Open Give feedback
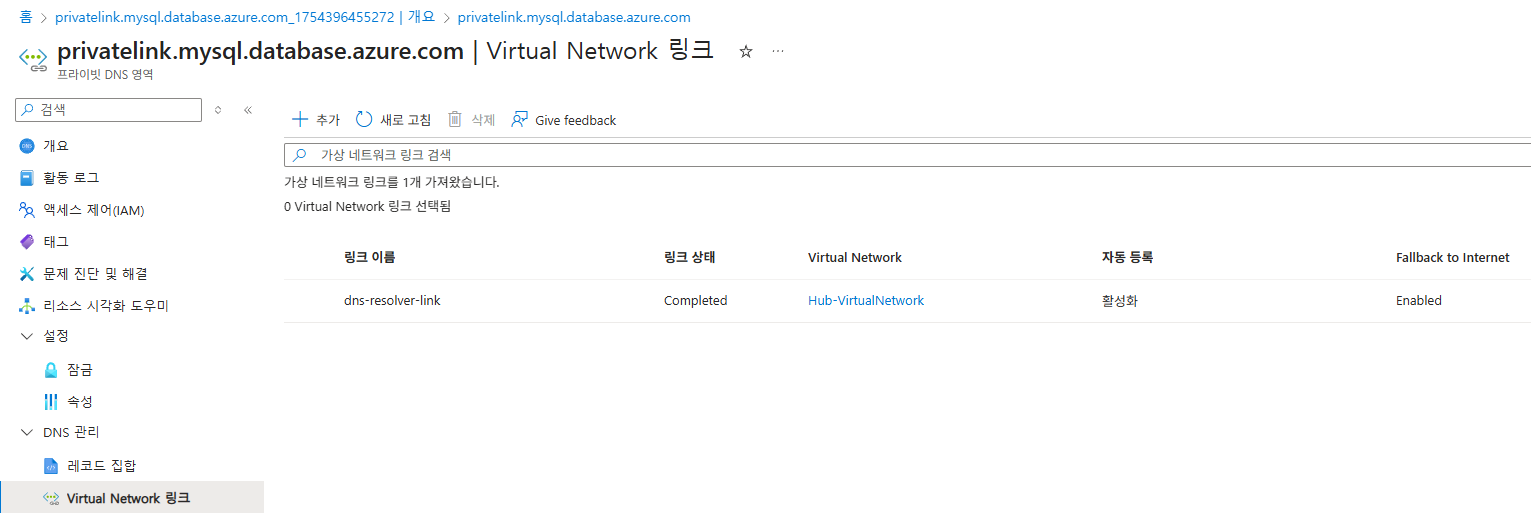This screenshot has width=1531, height=515. (576, 120)
